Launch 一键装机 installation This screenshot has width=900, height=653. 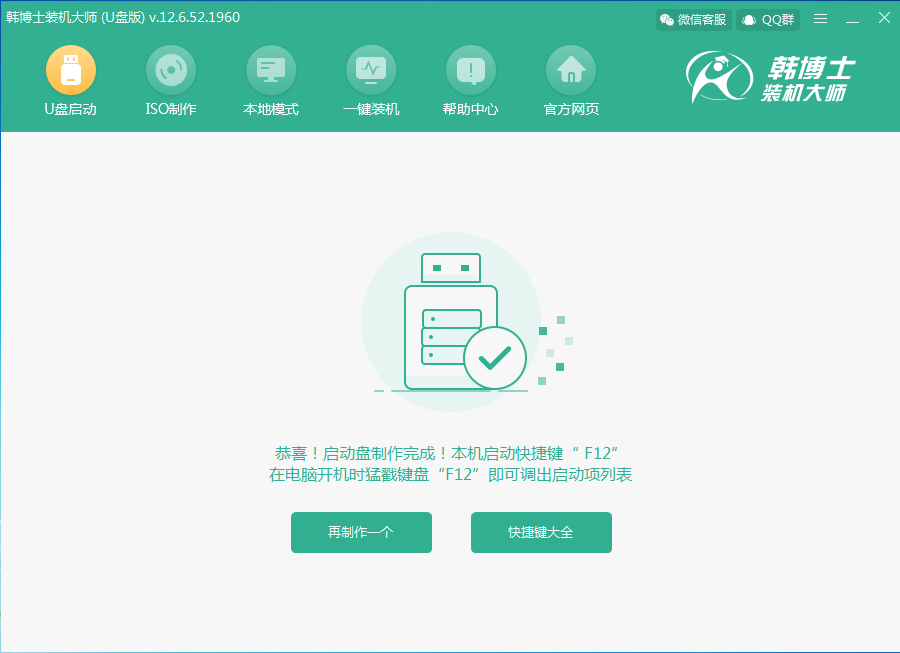(x=371, y=70)
